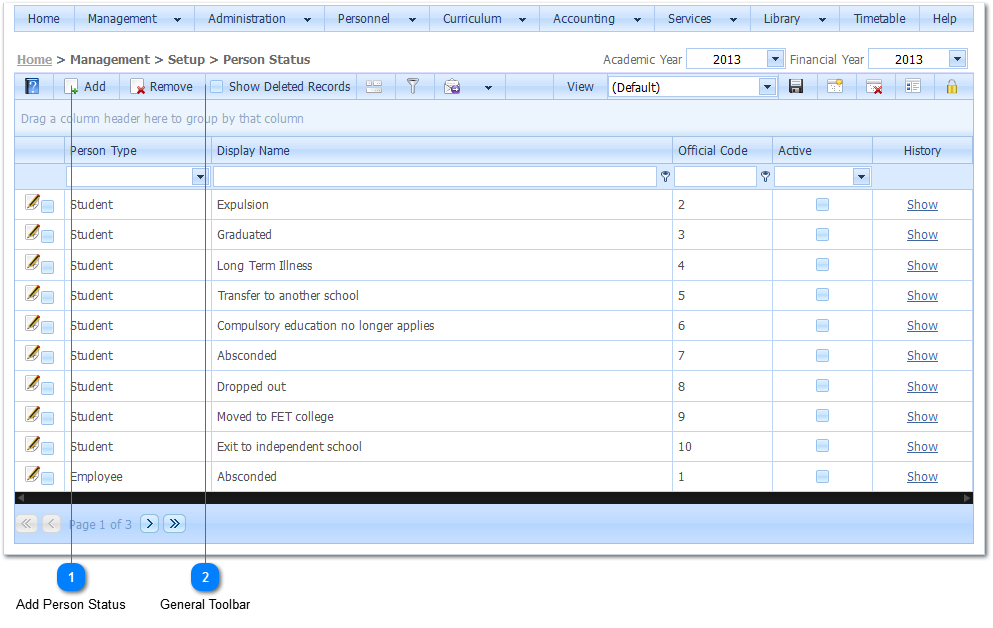Click the Official Code filter condition icon
This screenshot has height=628, width=993.
pyautogui.click(x=765, y=177)
